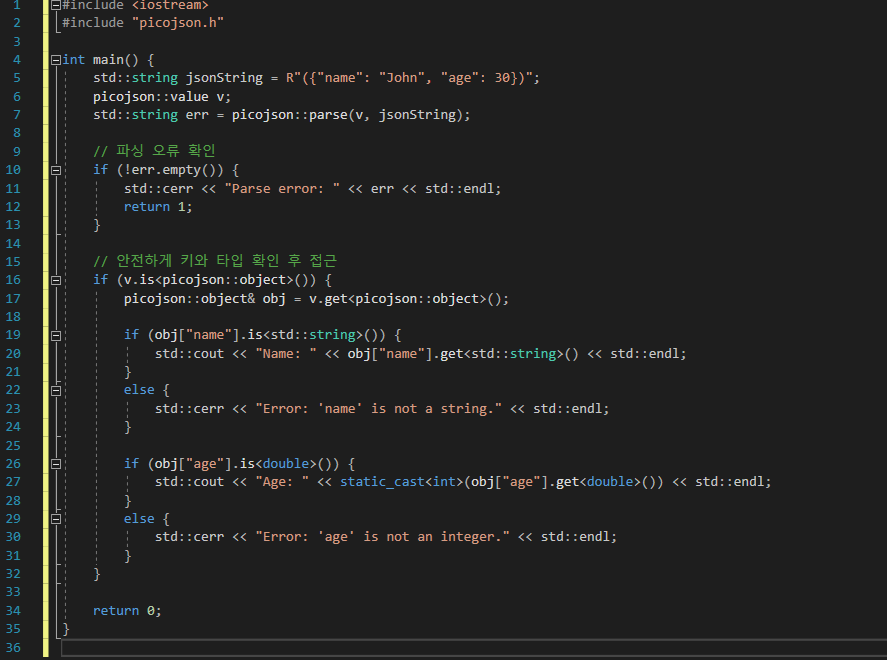Collapse the v.is<picojson::object> if block
This screenshot has width=887, height=660.
click(x=55, y=280)
